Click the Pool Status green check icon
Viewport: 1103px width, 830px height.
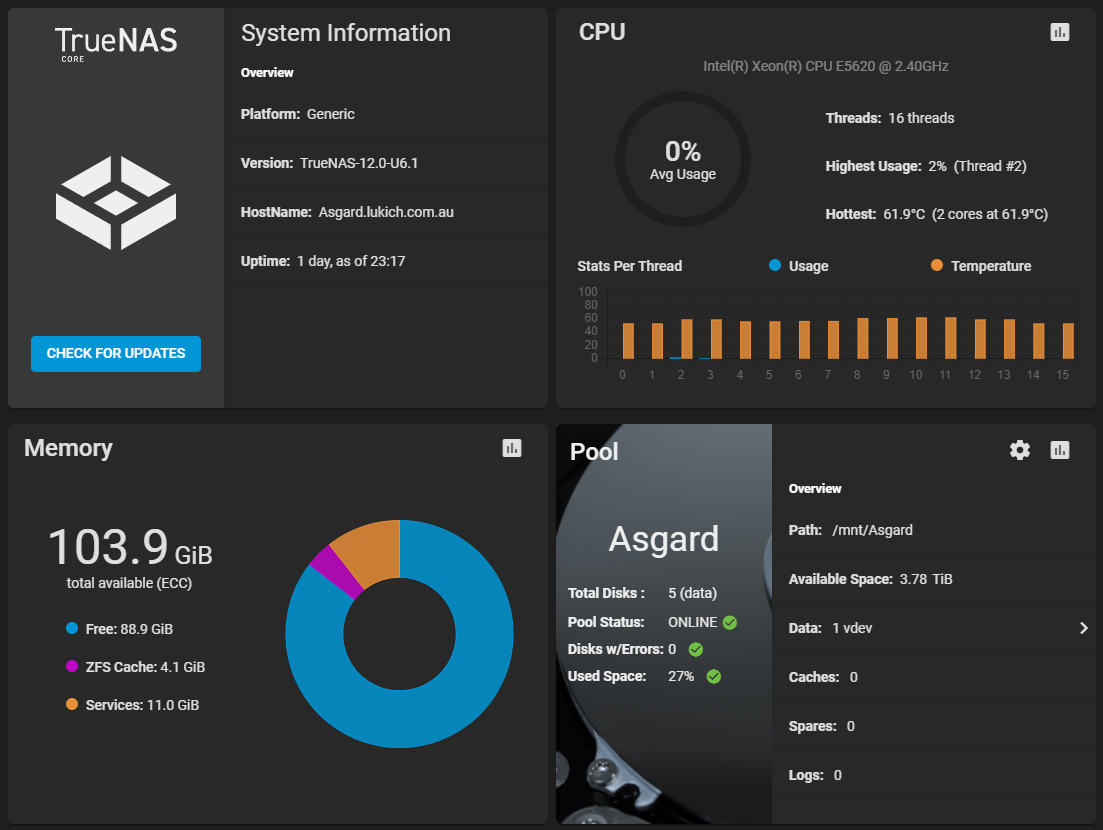coord(730,622)
